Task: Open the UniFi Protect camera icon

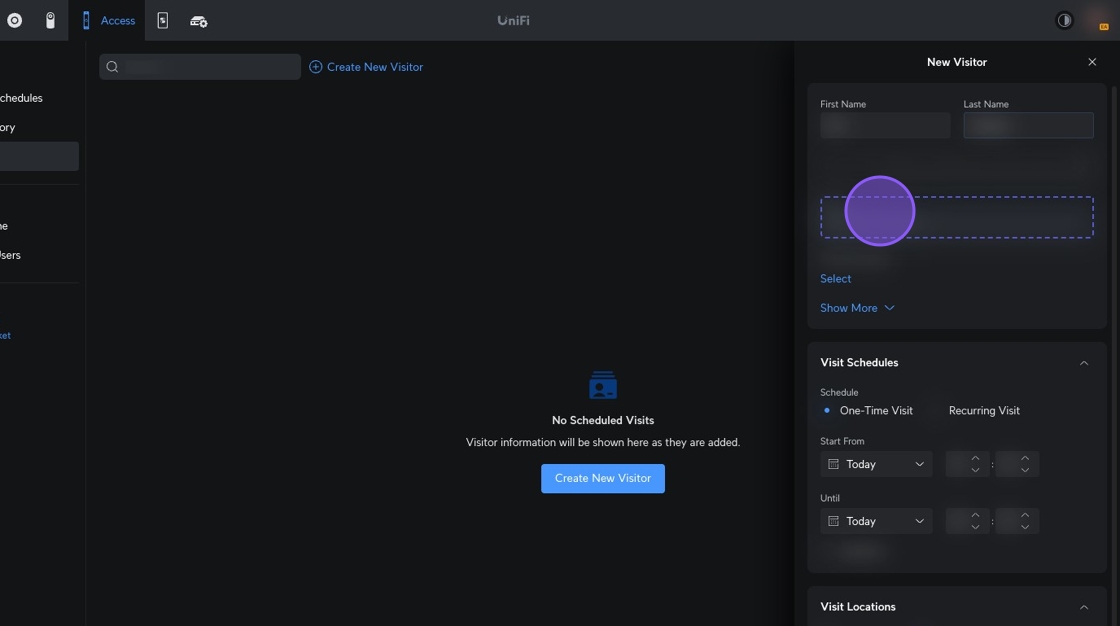Action: coord(50,20)
